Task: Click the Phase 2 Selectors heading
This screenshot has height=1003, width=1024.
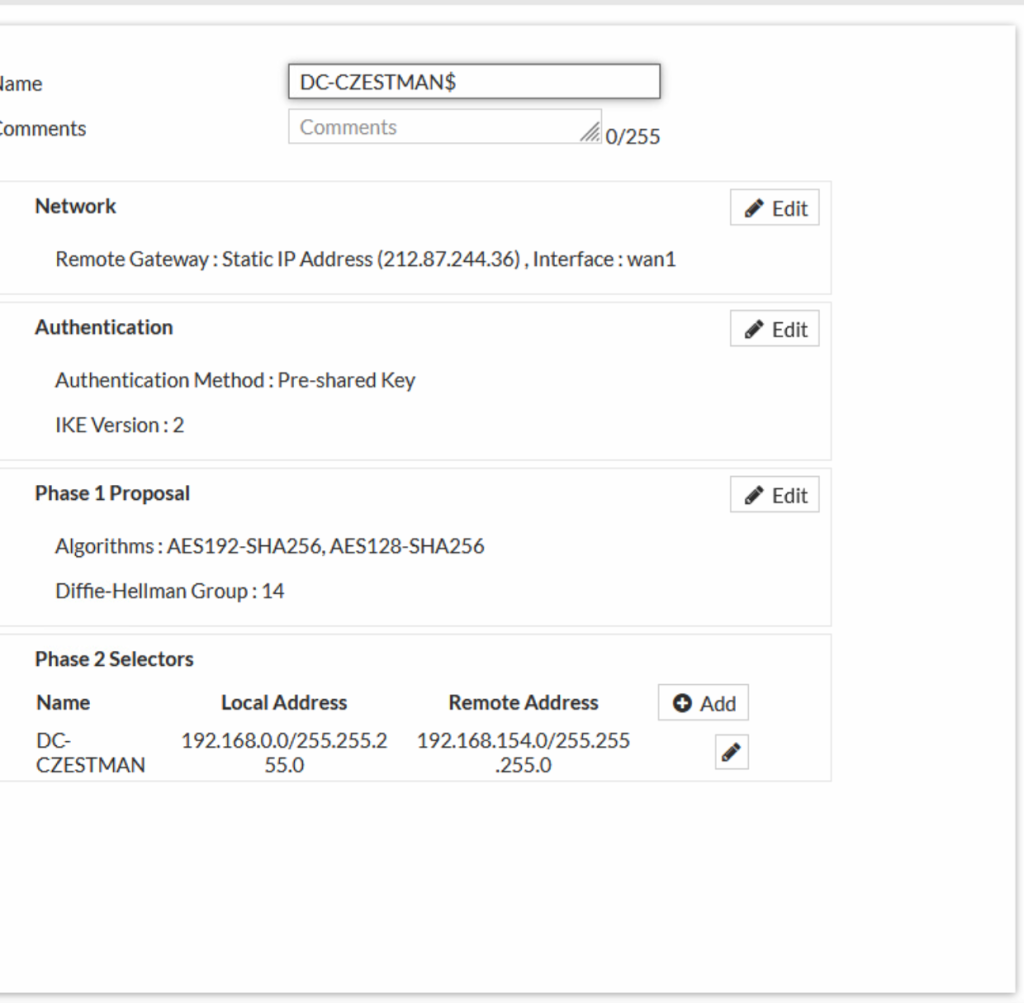Action: pyautogui.click(x=114, y=659)
